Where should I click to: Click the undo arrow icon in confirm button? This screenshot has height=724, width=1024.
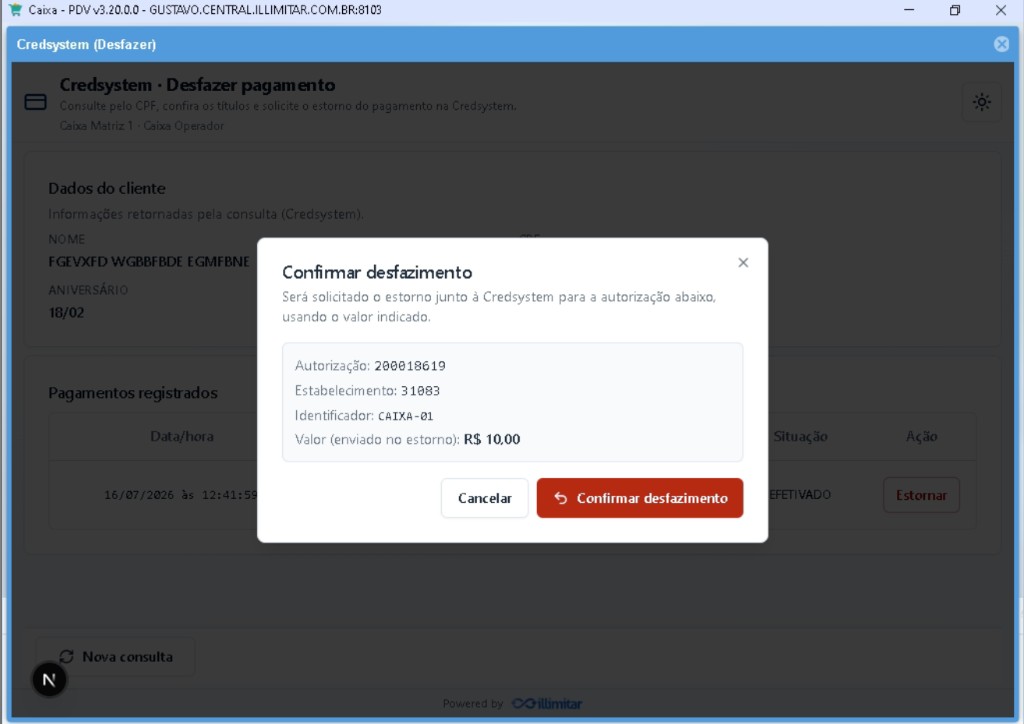coord(560,498)
